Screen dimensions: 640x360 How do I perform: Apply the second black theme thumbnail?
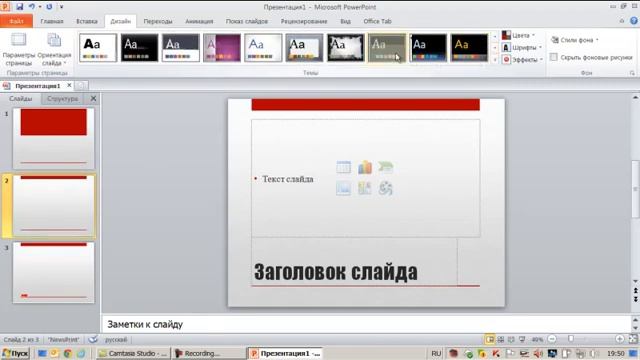tap(139, 48)
